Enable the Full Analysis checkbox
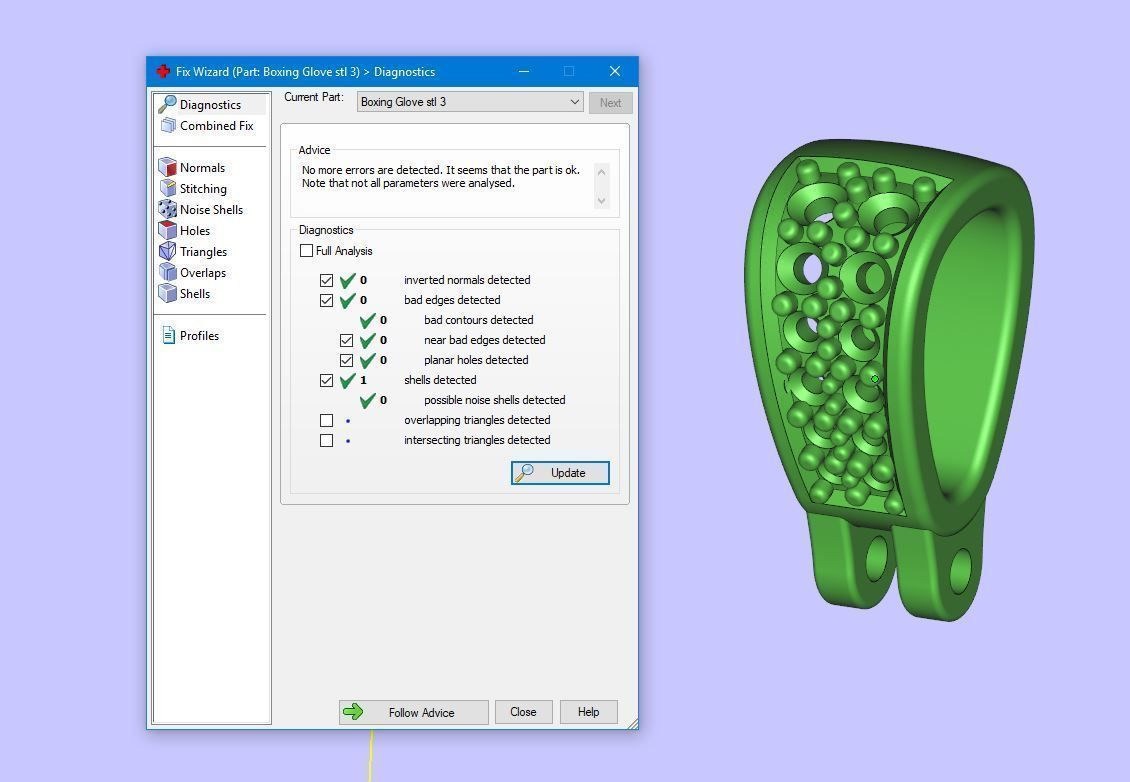The width and height of the screenshot is (1130, 782). pos(306,251)
